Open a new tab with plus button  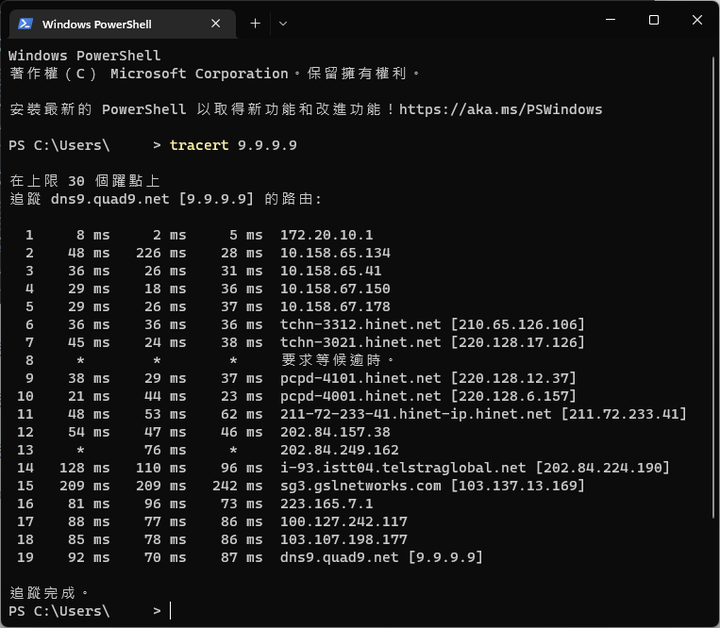(255, 23)
